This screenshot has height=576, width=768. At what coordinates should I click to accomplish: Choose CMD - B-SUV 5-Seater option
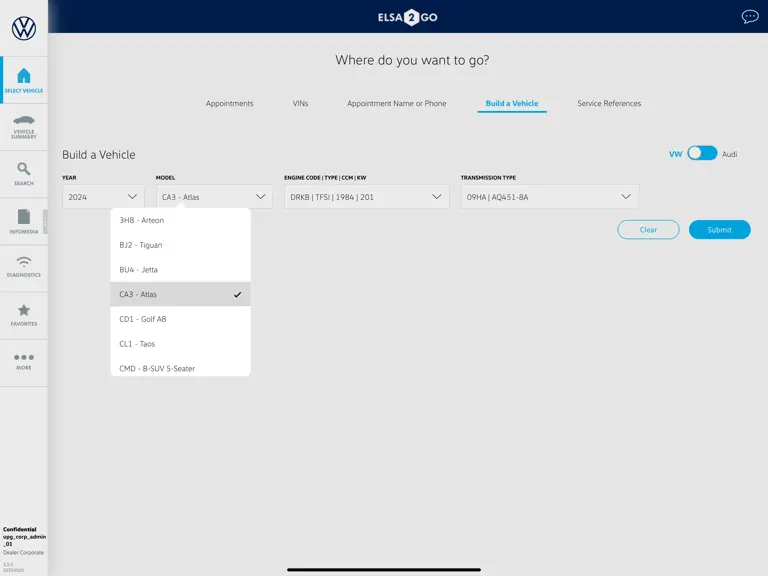[x=181, y=367]
